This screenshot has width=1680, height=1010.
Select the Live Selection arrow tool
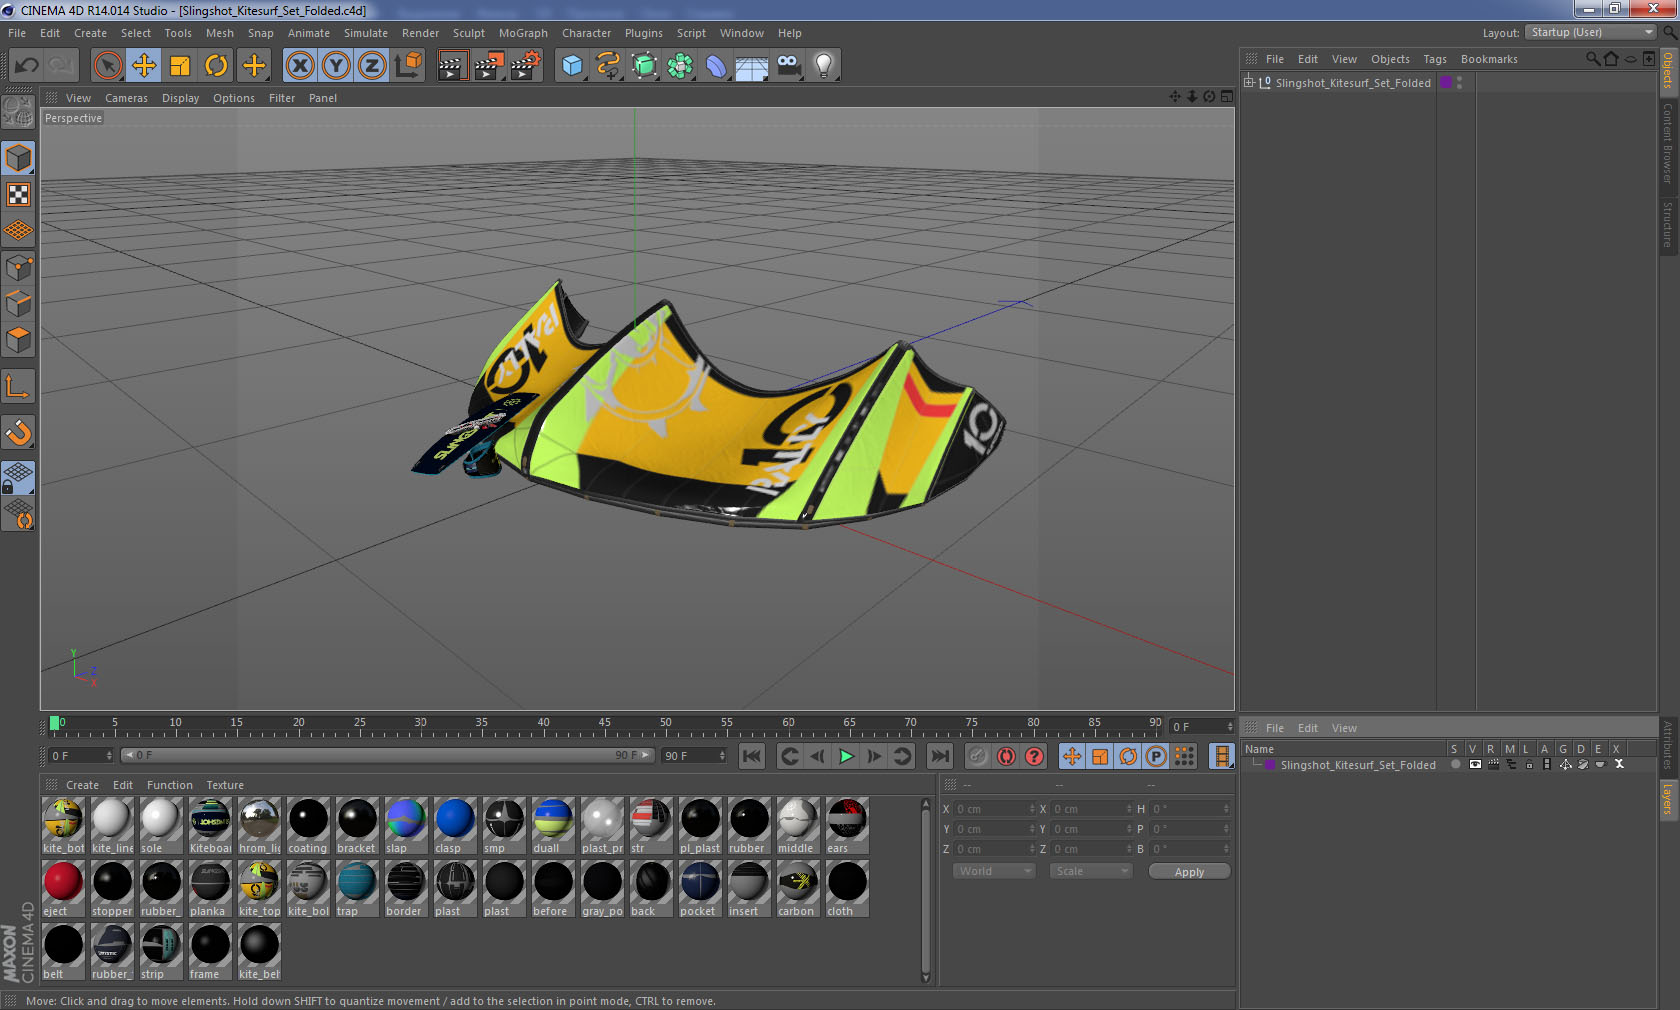[107, 66]
